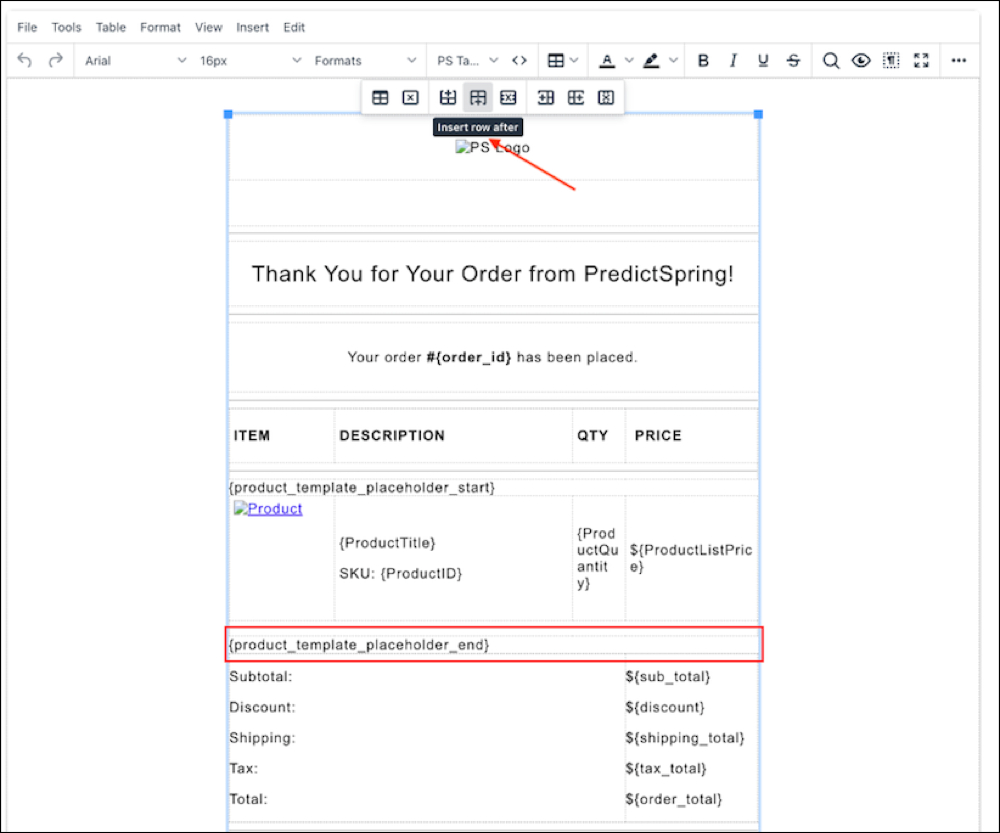Click the {ProductTitle} placeholder
Screen dimensions: 1000x833
click(x=387, y=543)
